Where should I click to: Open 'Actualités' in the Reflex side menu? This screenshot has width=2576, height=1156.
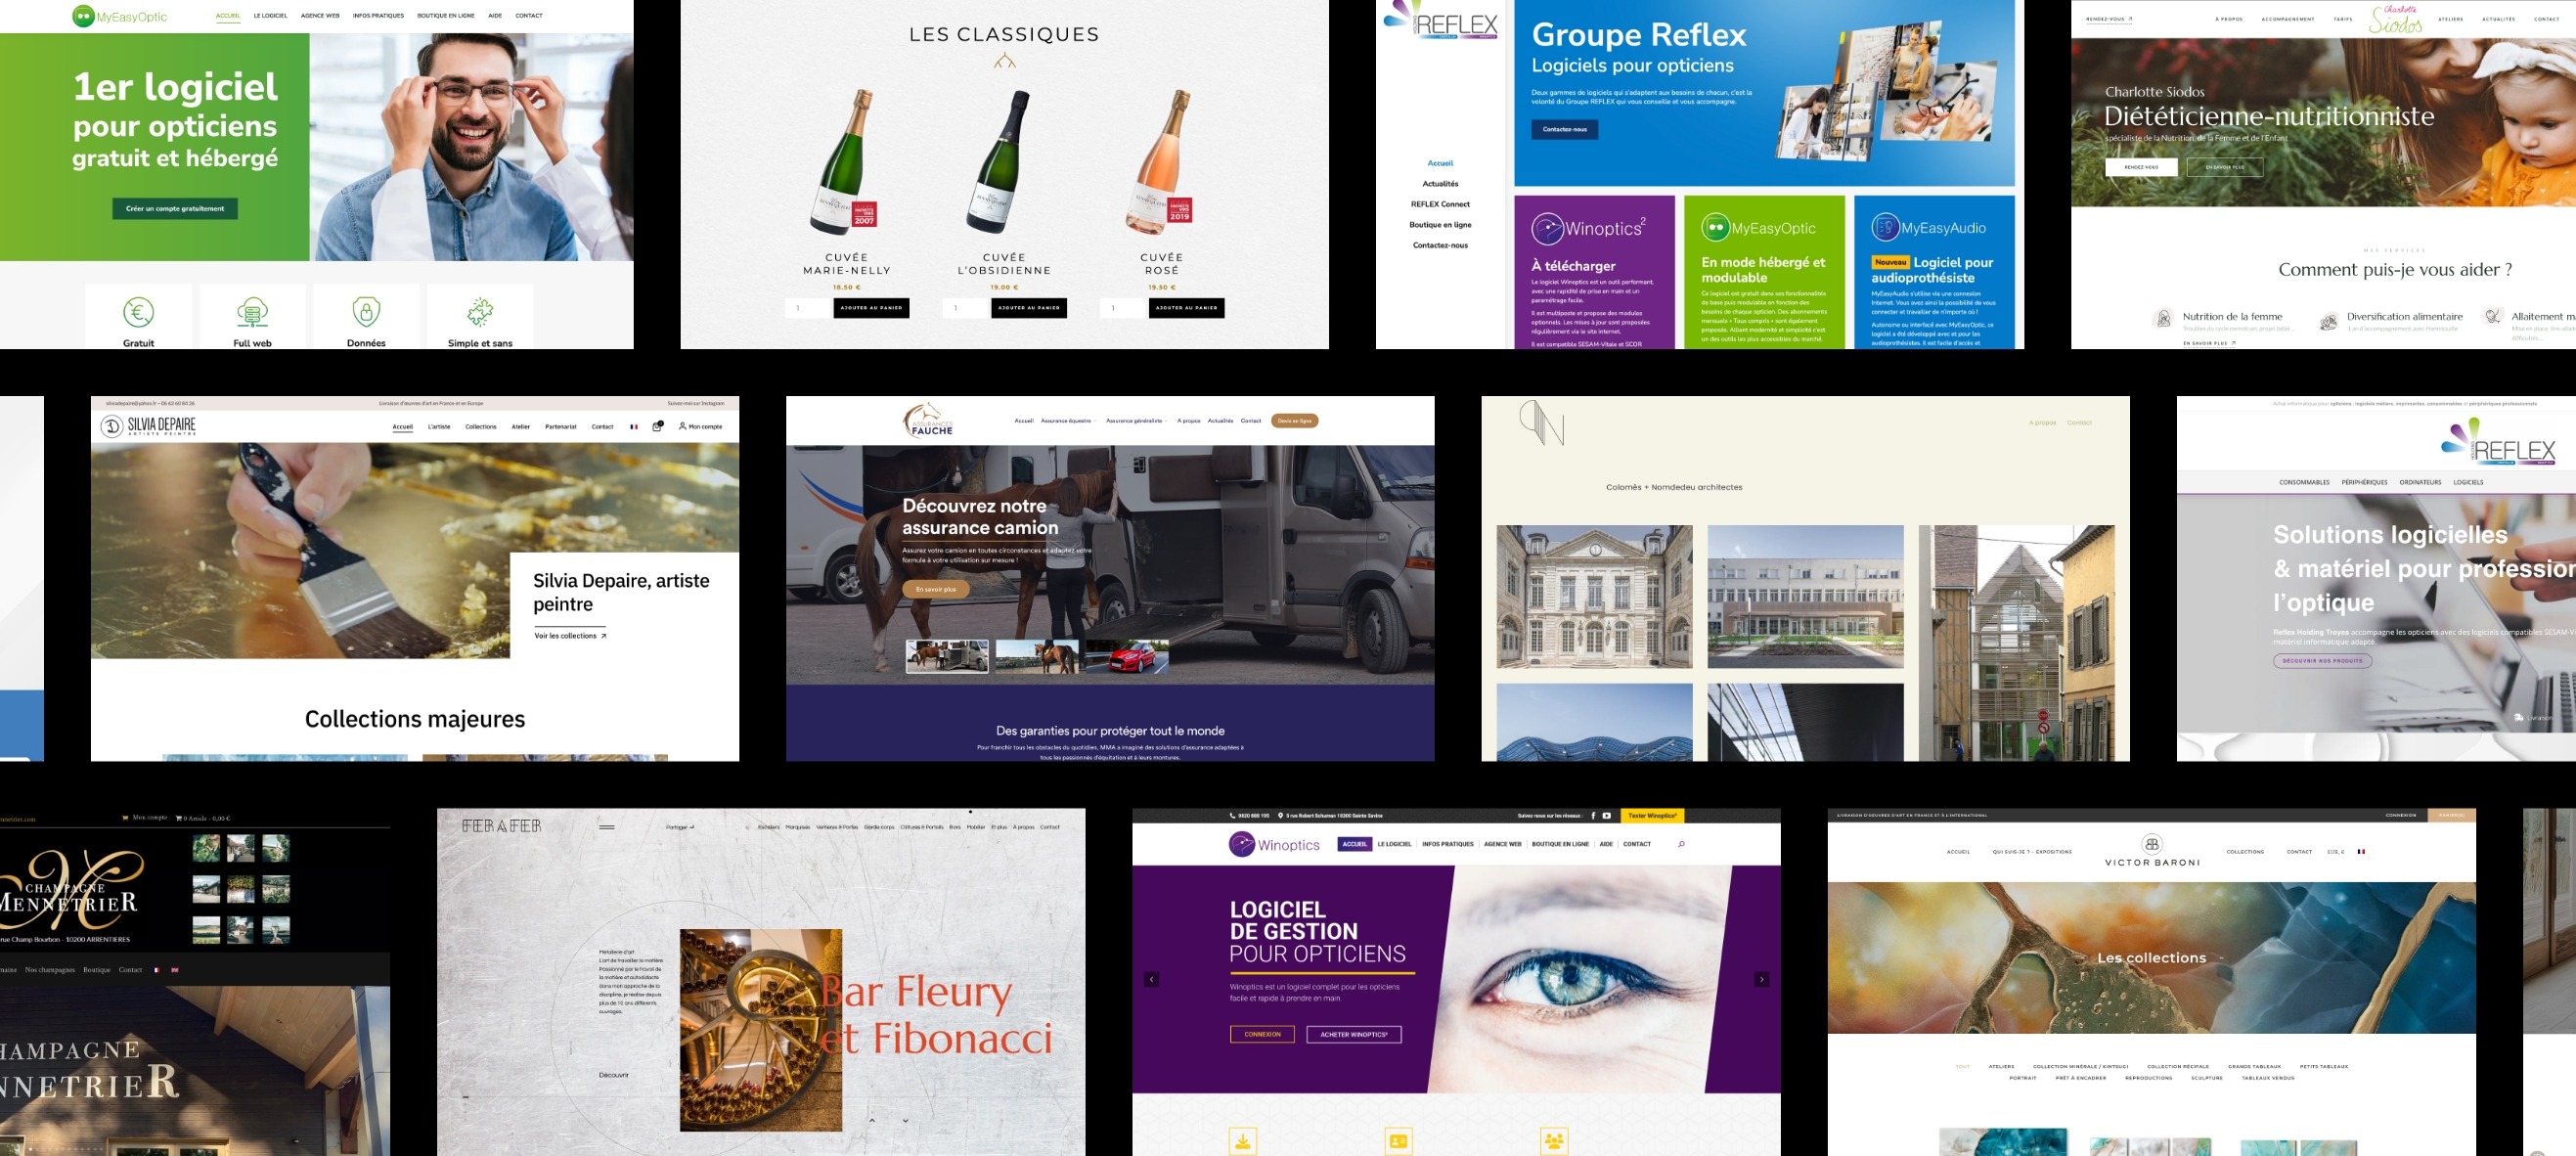click(x=1440, y=184)
